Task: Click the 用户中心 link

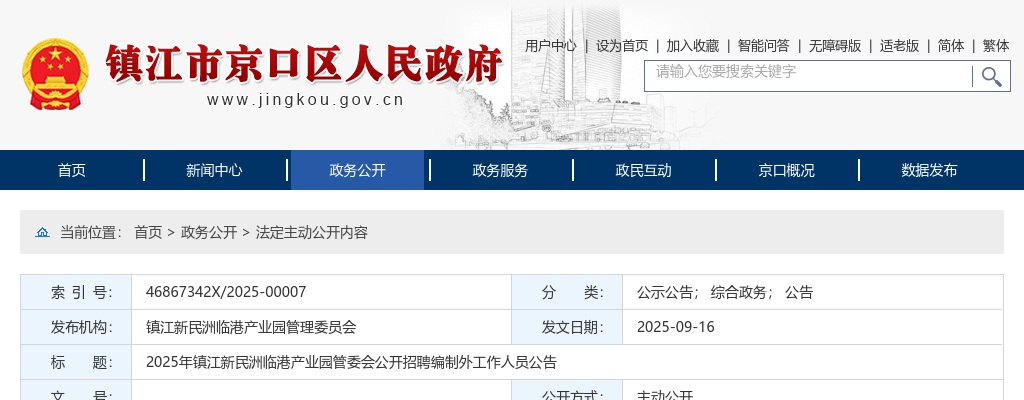Action: (x=551, y=45)
